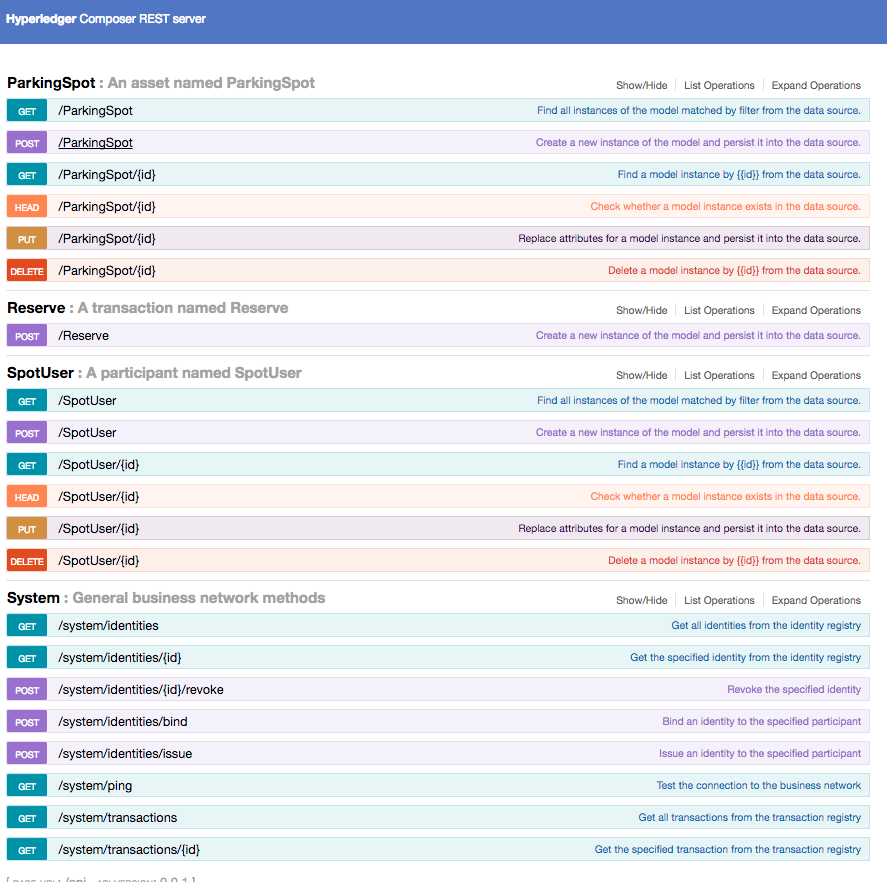
Task: Click GET badge for /SpotUser
Action: click(x=27, y=401)
